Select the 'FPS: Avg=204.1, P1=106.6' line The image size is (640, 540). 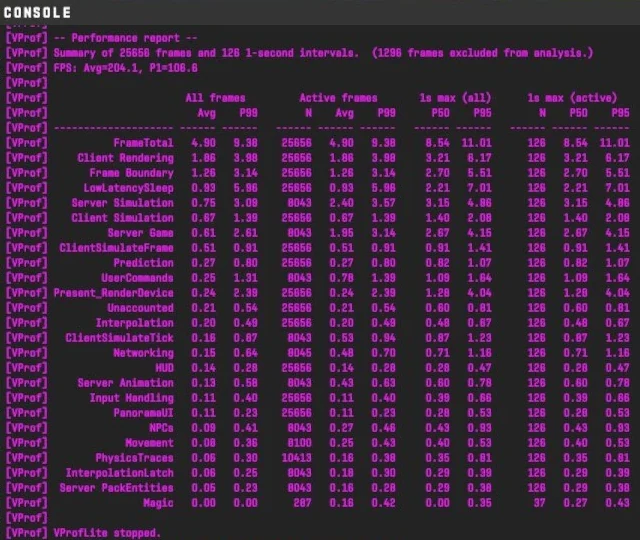pos(125,68)
